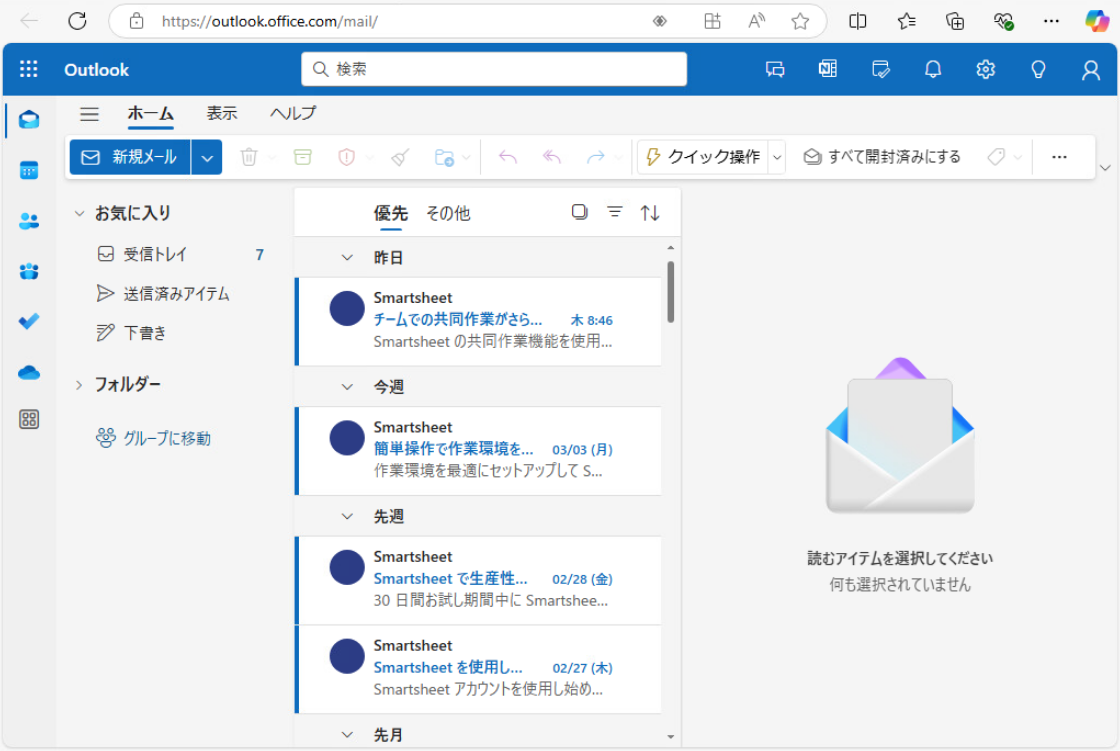The height and width of the screenshot is (751, 1120).
Task: Switch to the その他 inbox tab
Action: (x=447, y=213)
